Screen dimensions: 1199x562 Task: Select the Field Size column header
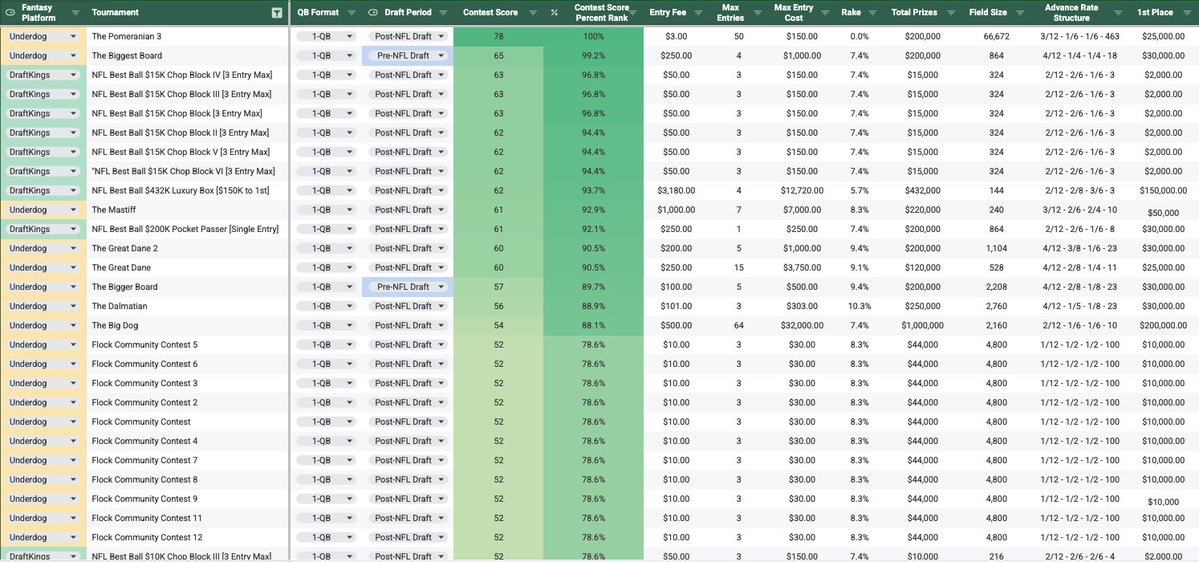pyautogui.click(x=989, y=12)
